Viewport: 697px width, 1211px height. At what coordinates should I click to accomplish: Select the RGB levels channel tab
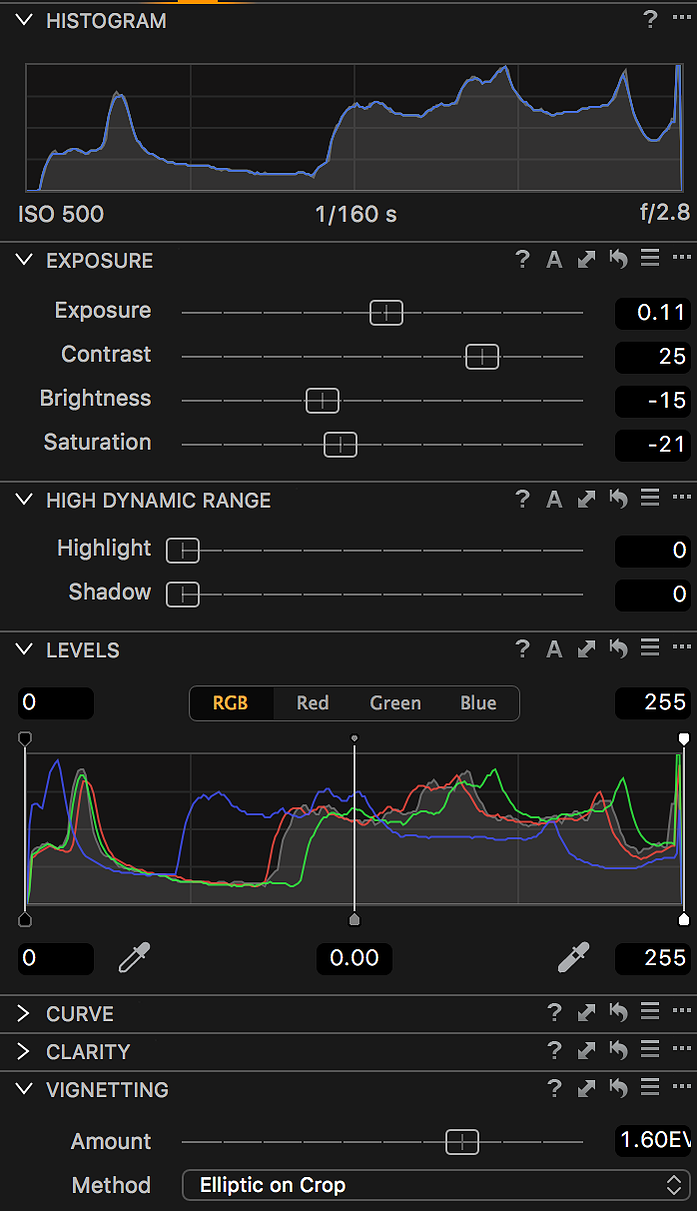(x=230, y=703)
